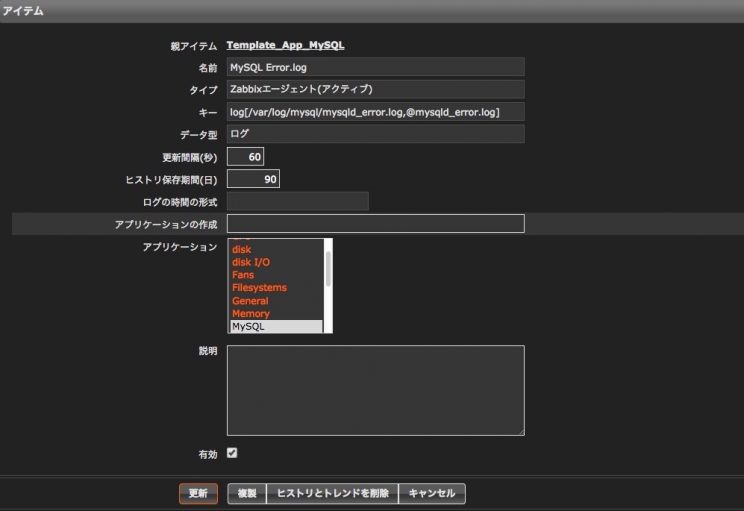Toggle the 有効 checkbox
Screen dimensions: 744x511
click(232, 453)
